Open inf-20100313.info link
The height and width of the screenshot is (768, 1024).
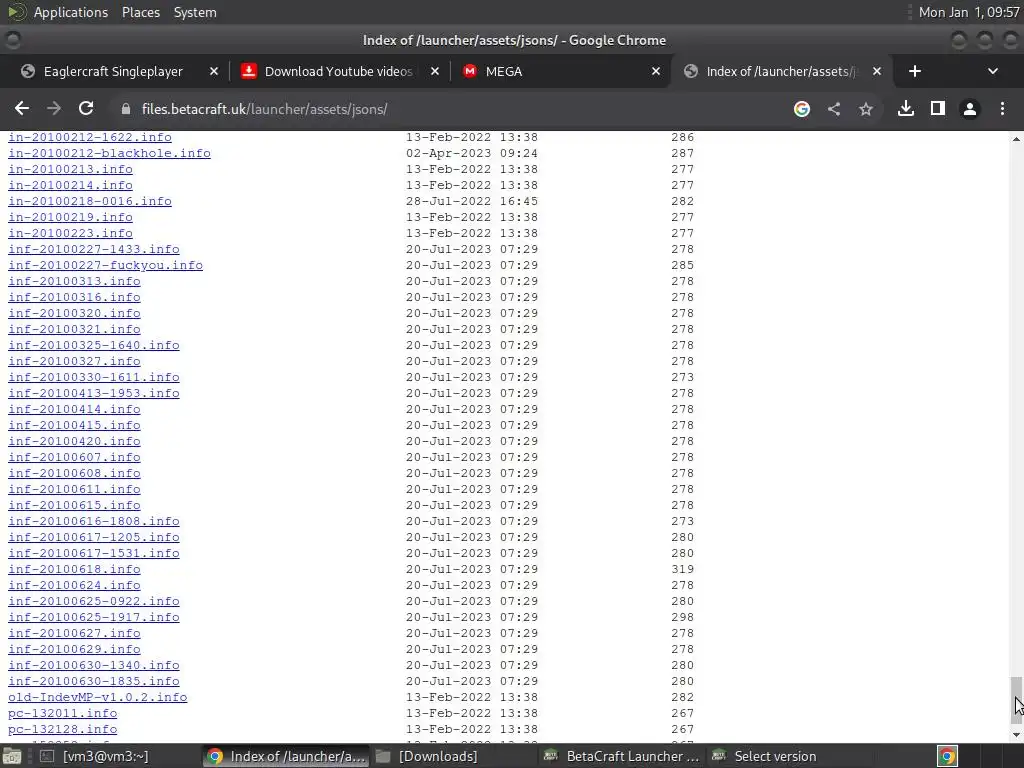pos(74,281)
